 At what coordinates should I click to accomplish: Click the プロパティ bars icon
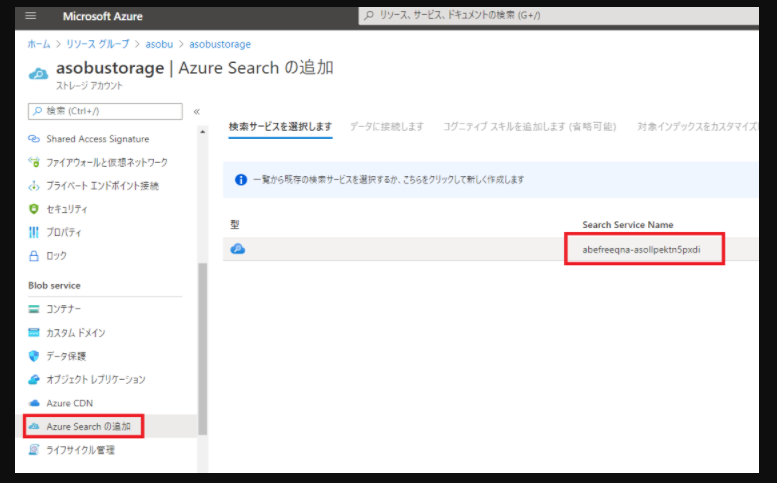click(x=34, y=232)
